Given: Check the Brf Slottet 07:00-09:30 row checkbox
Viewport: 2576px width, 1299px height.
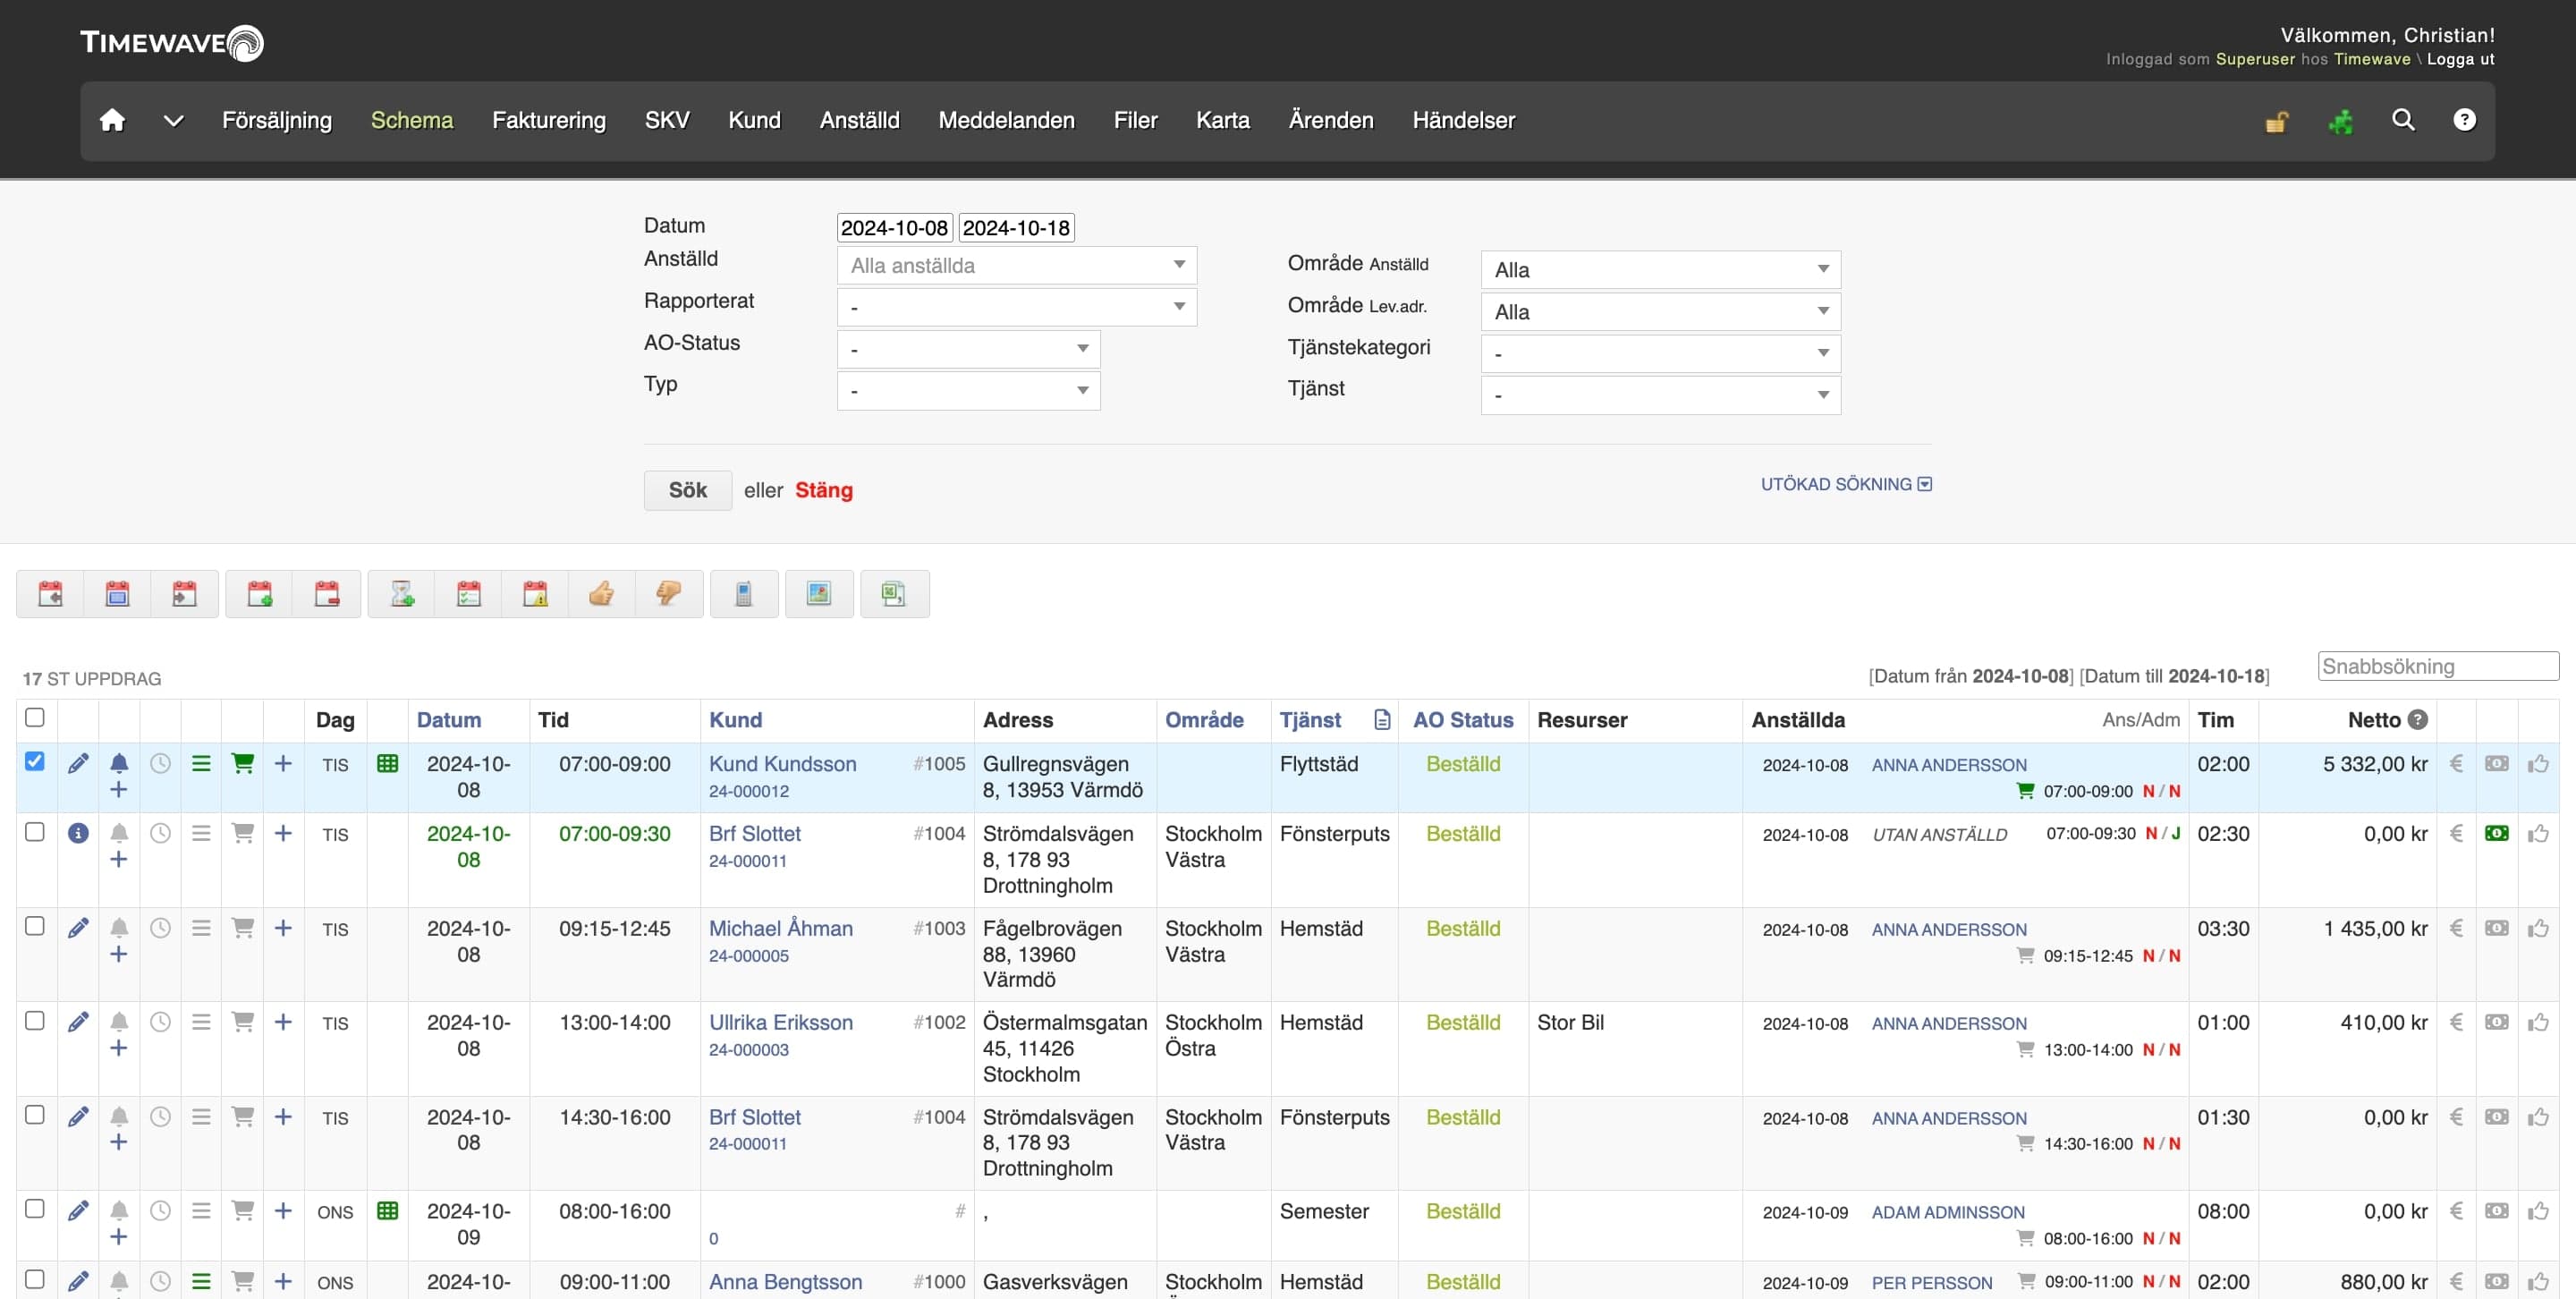Looking at the screenshot, I should [x=35, y=832].
